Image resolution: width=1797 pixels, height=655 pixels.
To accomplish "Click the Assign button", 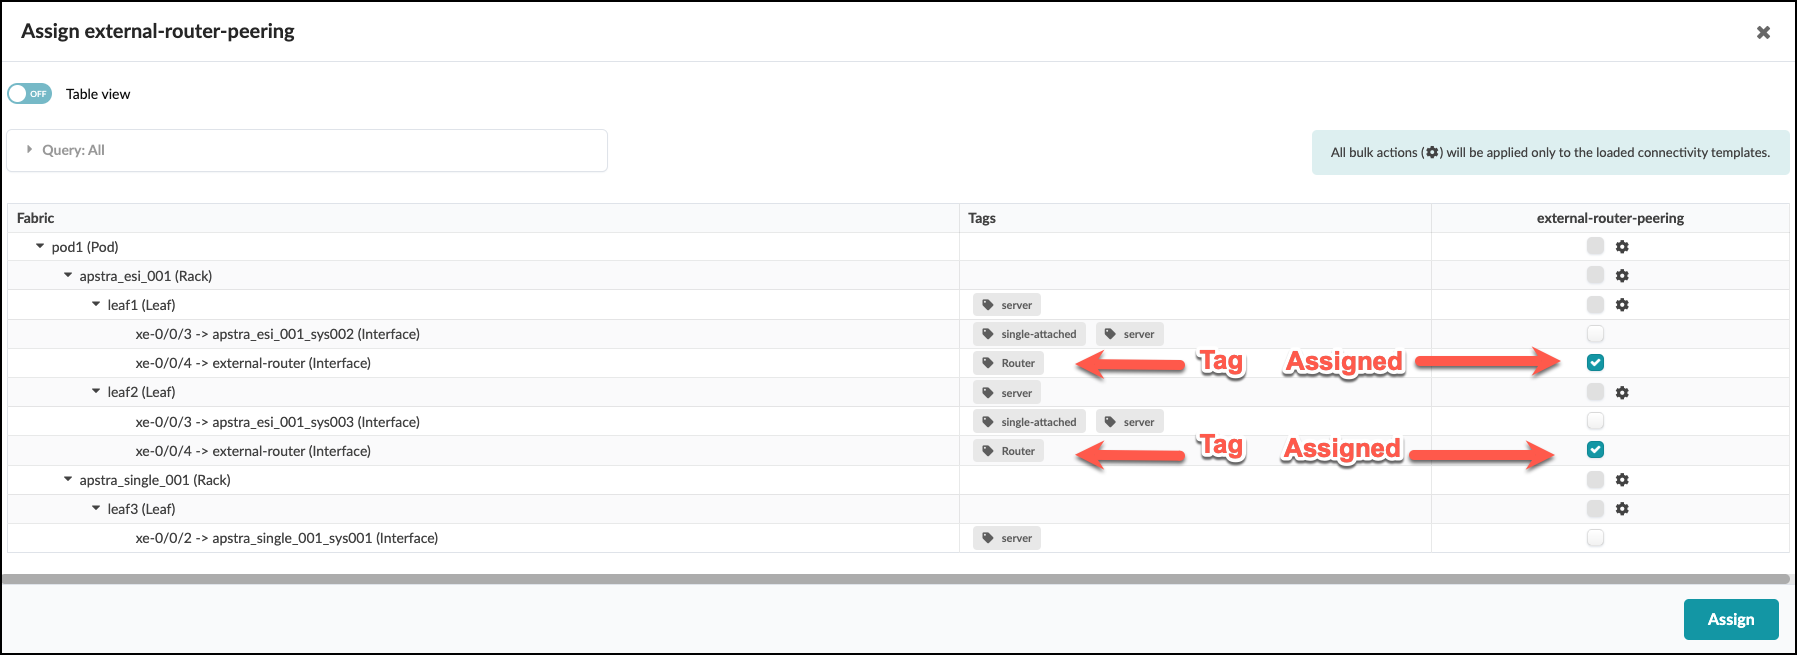I will coord(1730,619).
